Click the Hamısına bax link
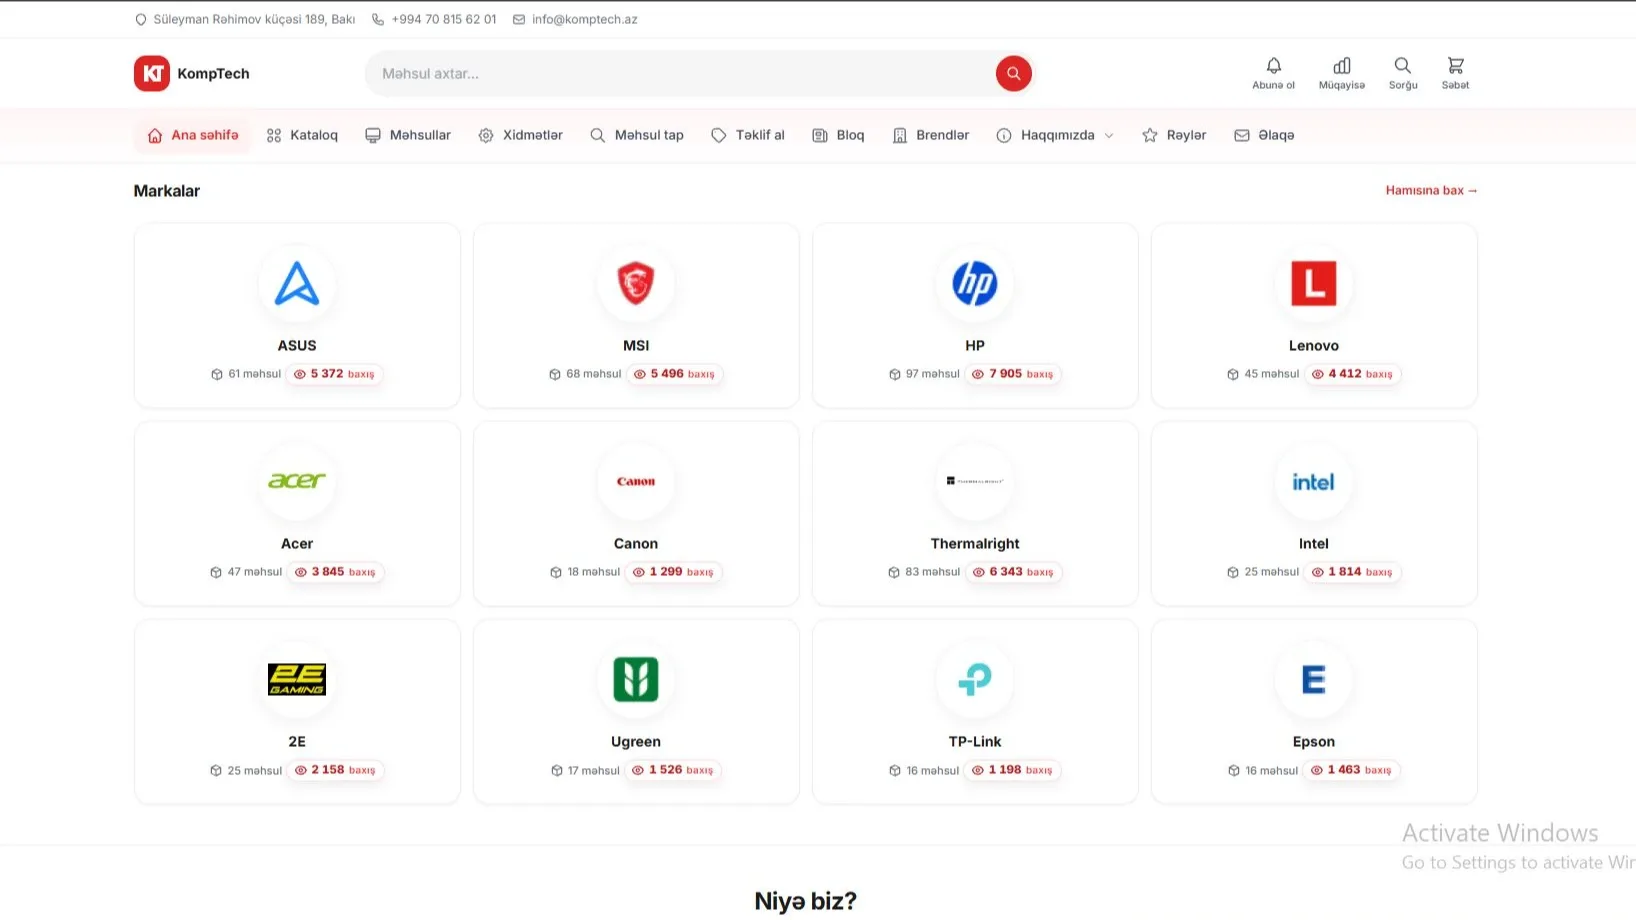 1431,190
